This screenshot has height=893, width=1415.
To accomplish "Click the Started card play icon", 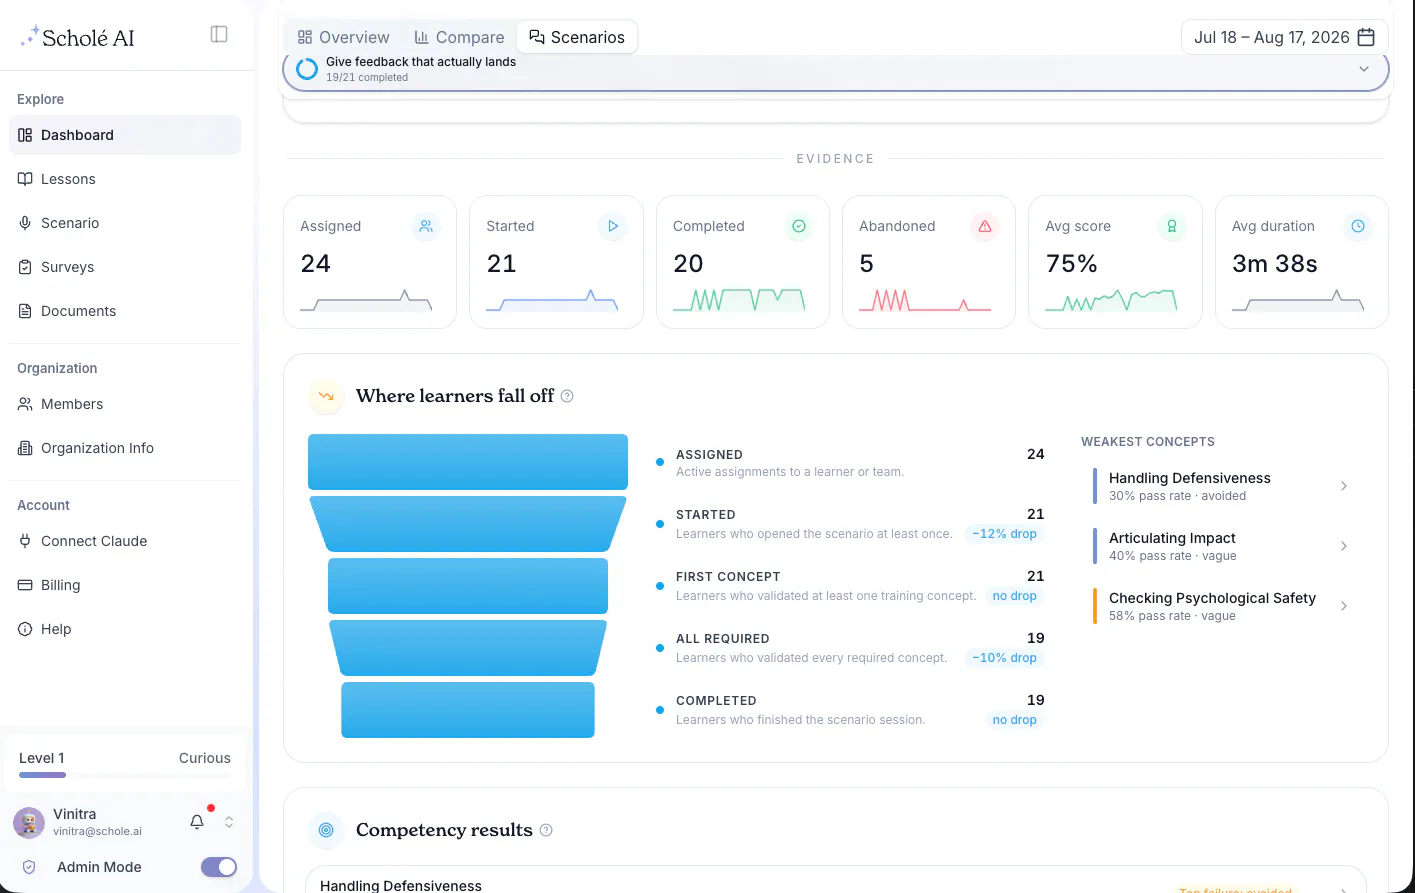I will click(x=613, y=227).
